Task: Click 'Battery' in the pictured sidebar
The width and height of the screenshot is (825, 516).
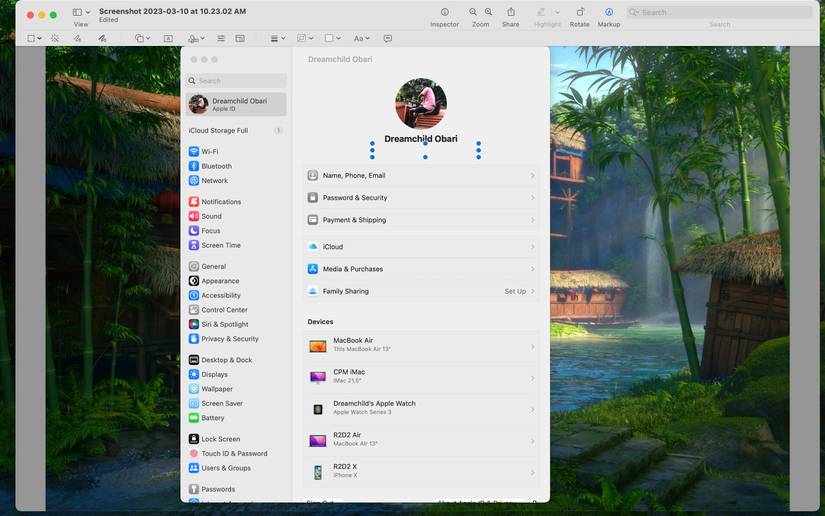Action: [x=213, y=418]
